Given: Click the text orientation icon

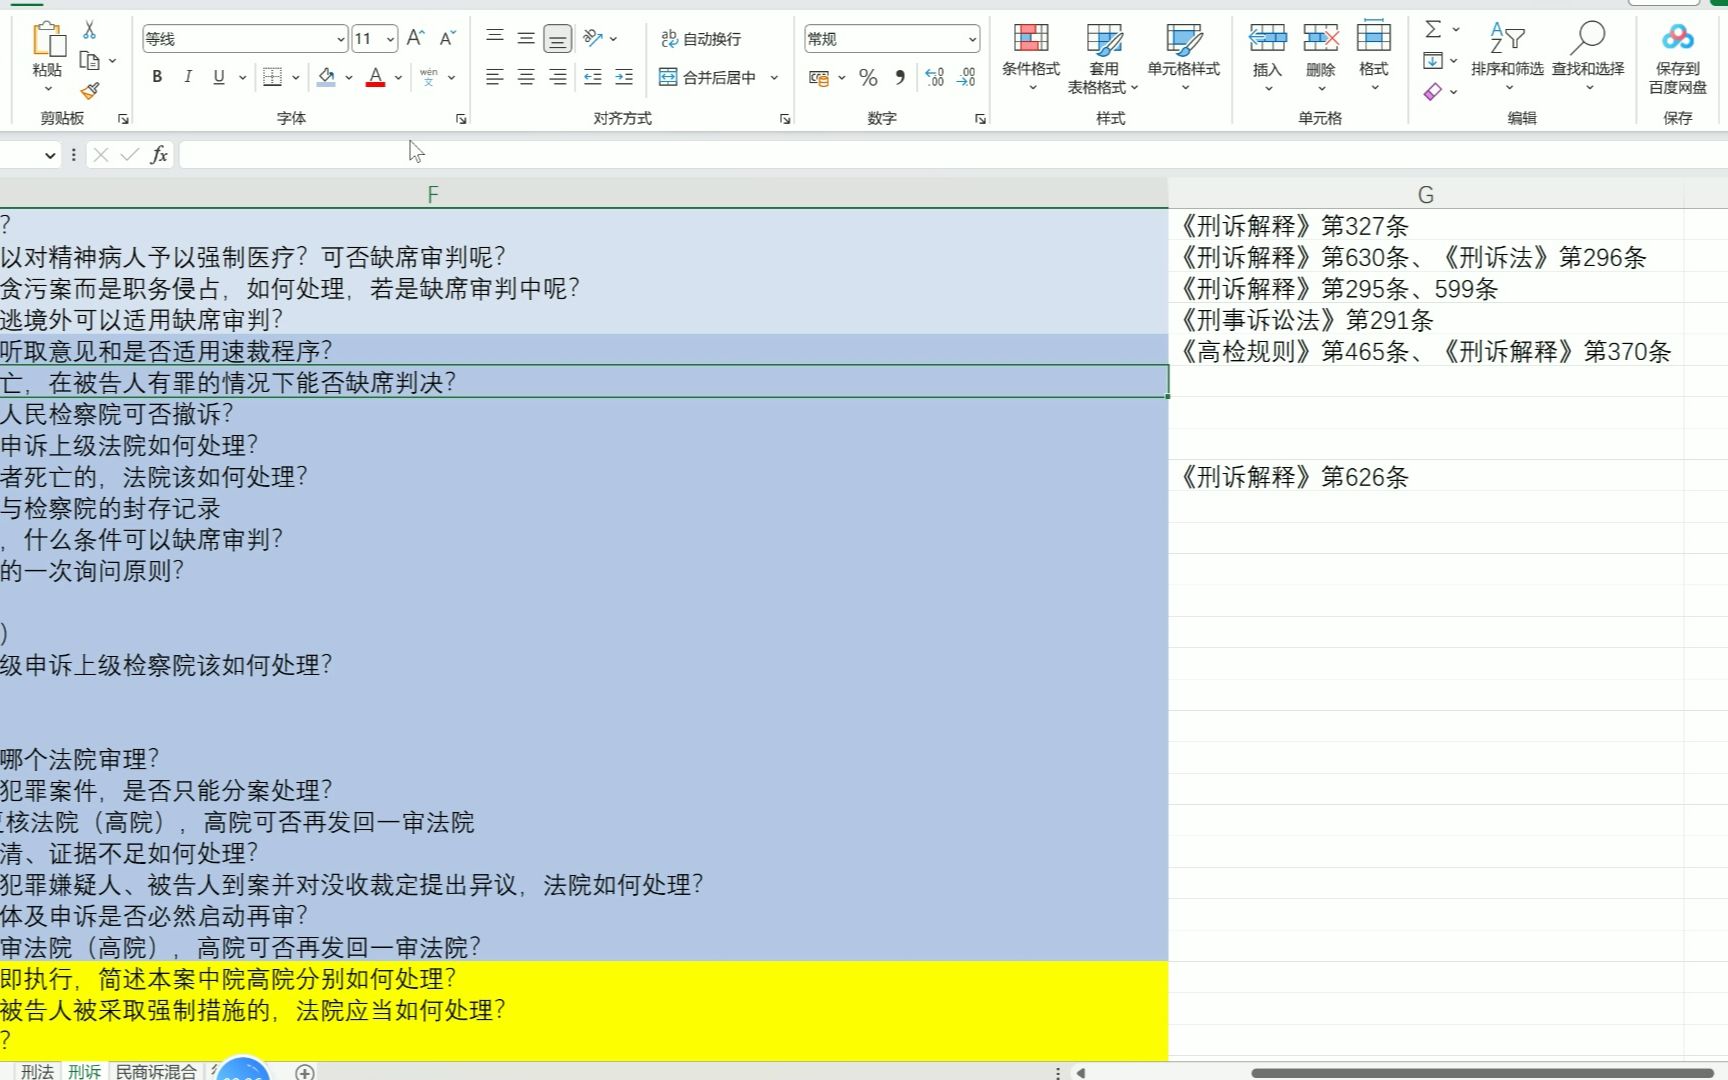Looking at the screenshot, I should coord(594,38).
